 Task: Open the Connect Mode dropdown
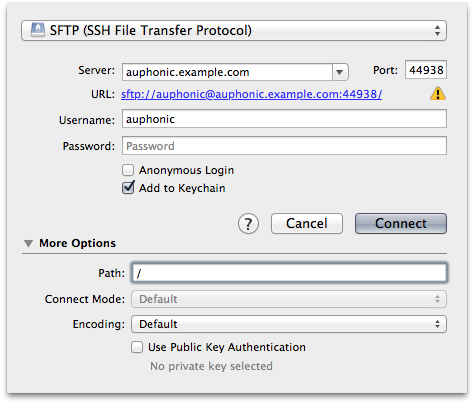(289, 299)
